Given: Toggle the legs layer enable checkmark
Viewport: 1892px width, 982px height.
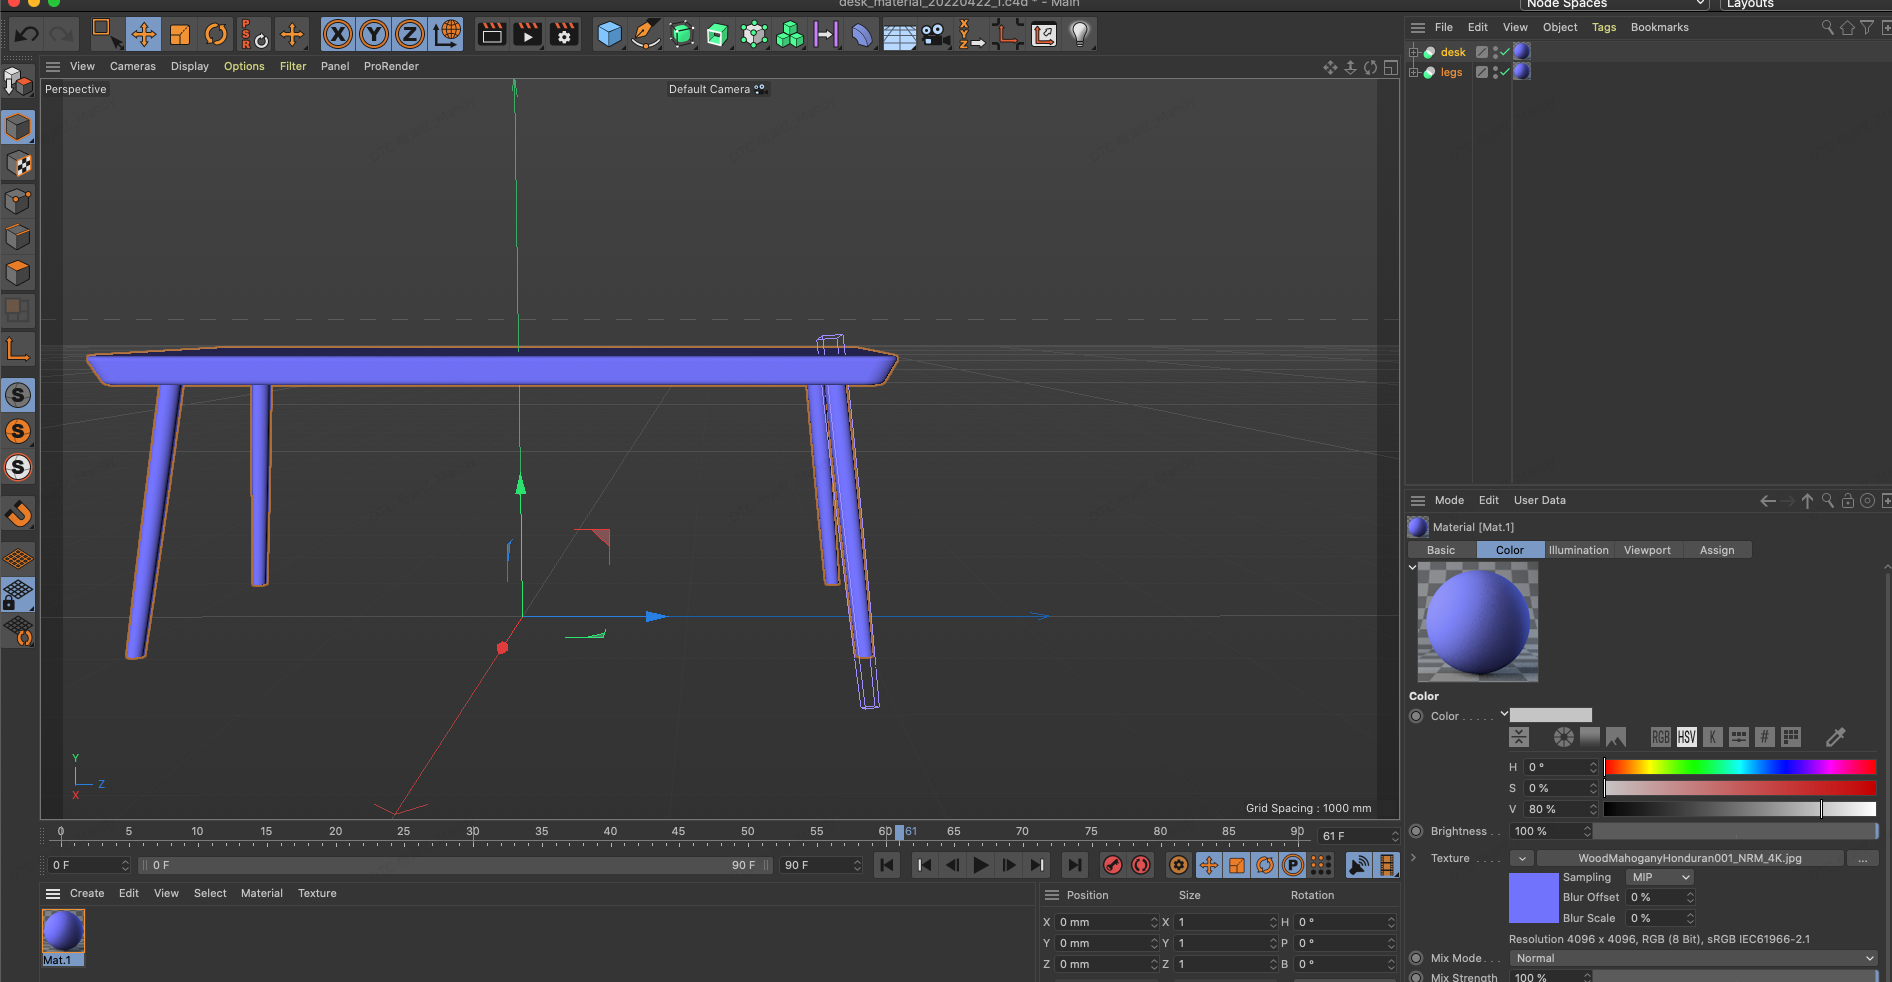Looking at the screenshot, I should click(1504, 72).
